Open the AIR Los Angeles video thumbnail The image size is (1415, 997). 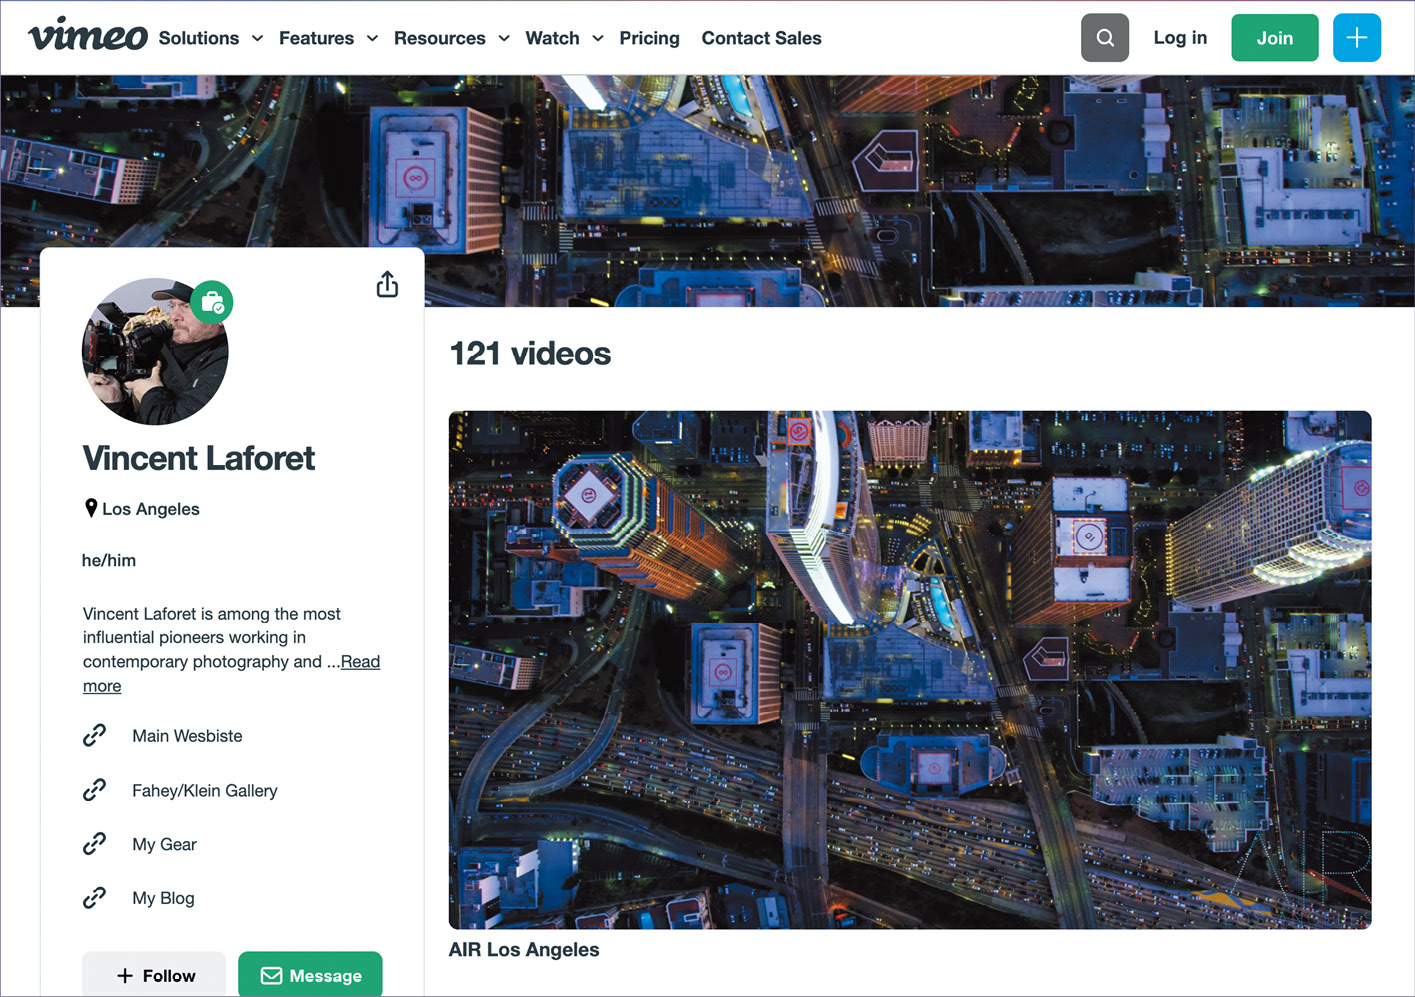[x=909, y=669]
